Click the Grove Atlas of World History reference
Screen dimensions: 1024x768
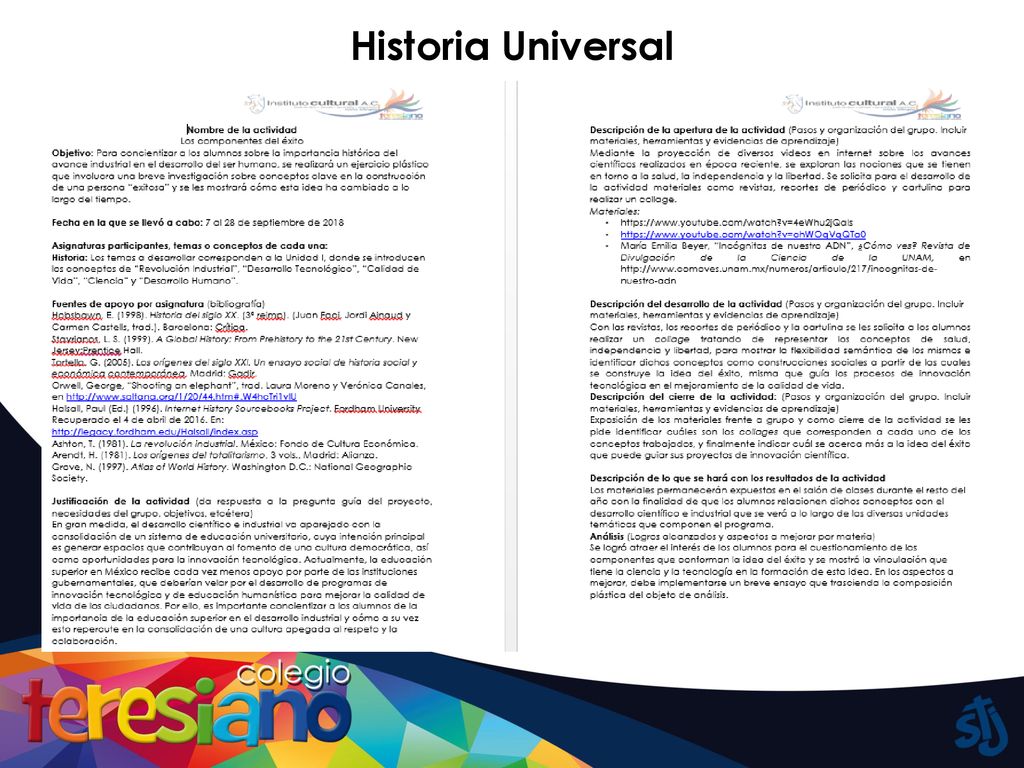(x=232, y=473)
